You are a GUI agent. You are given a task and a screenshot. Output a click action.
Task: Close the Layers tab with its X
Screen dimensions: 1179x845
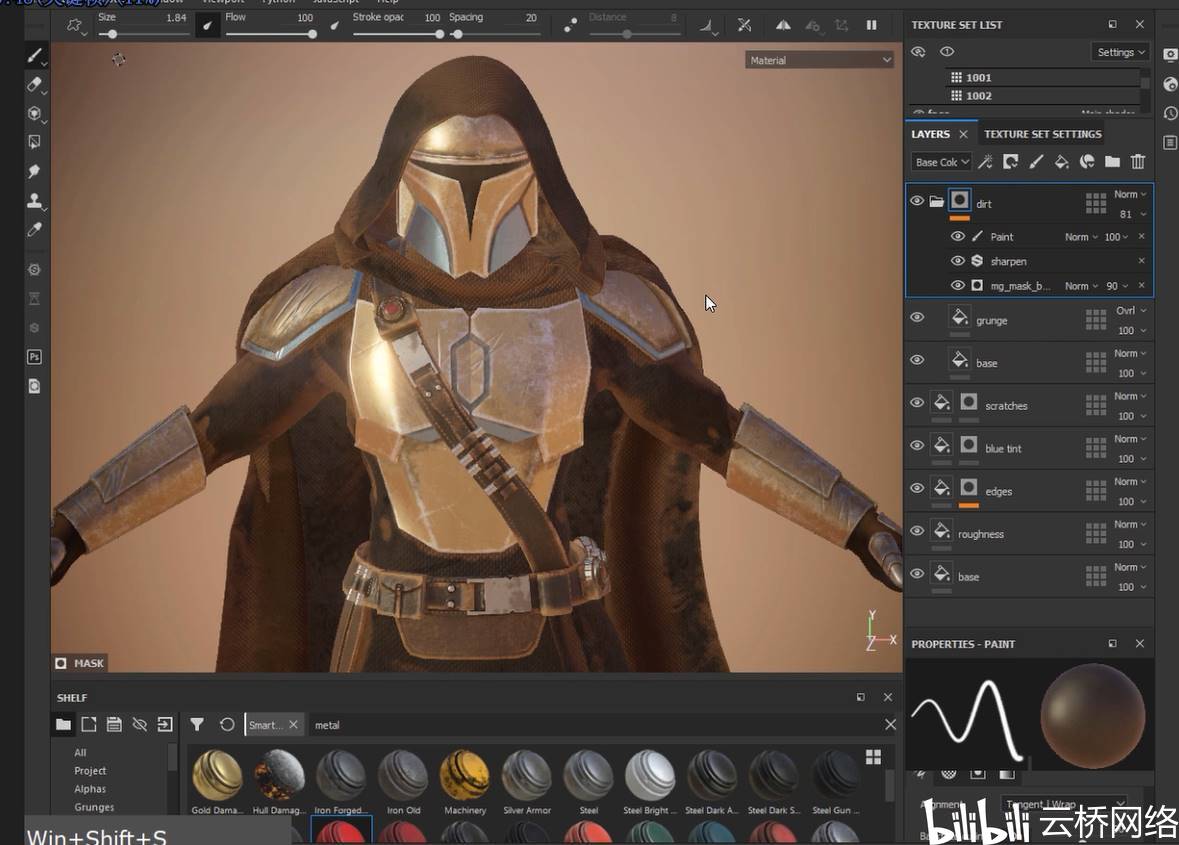click(x=963, y=134)
